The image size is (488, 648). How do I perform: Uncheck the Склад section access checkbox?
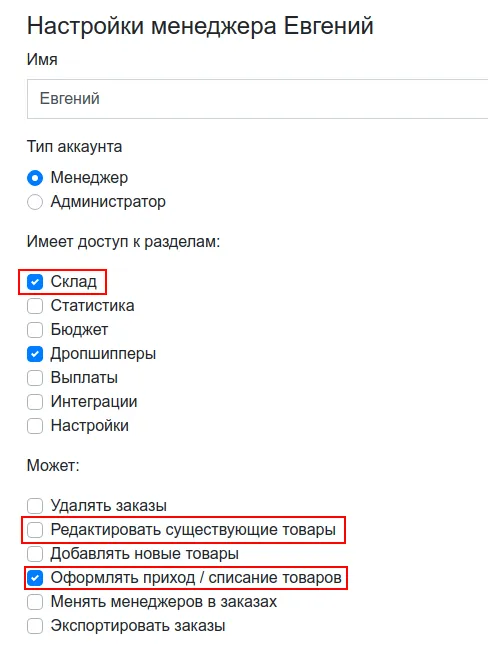point(35,282)
